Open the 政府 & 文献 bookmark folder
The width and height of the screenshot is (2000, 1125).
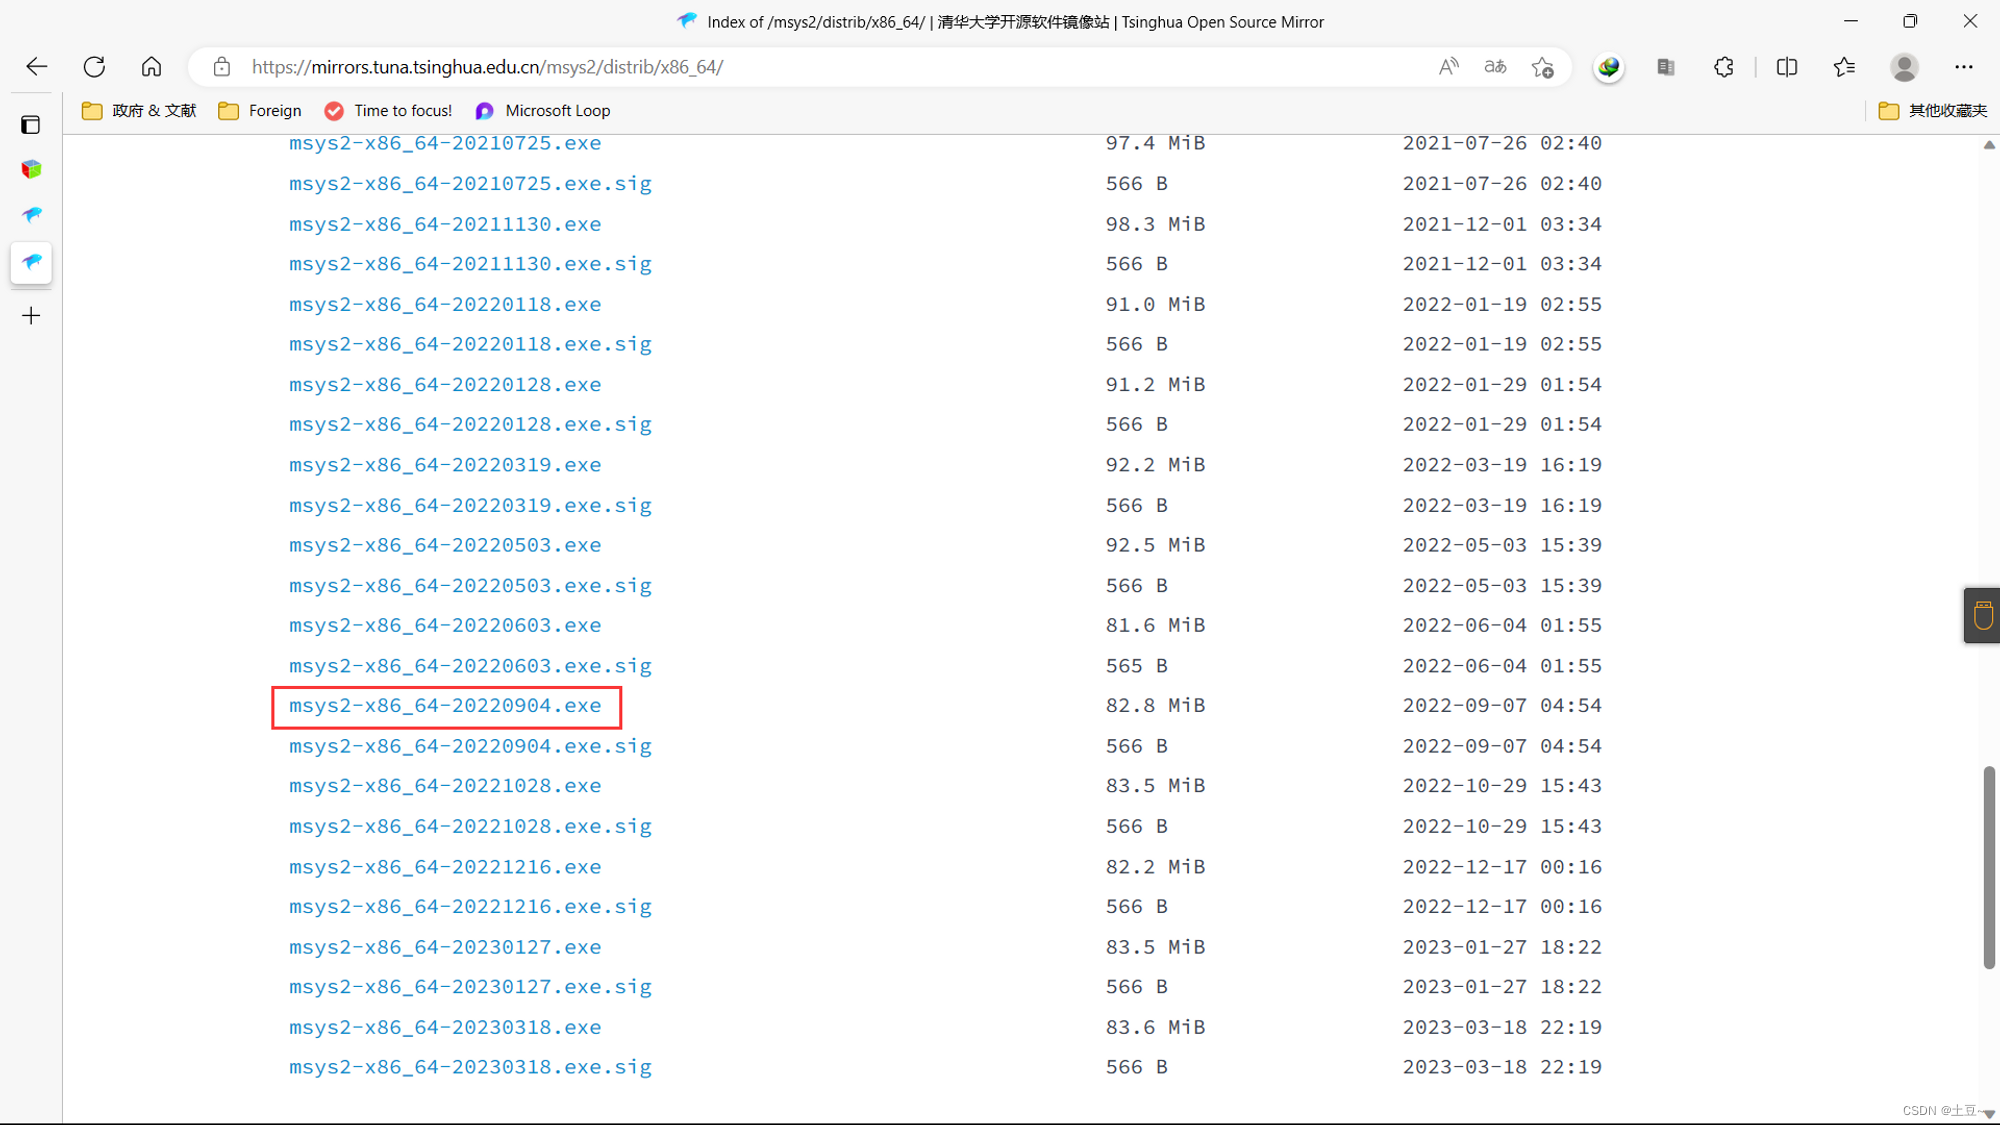tap(139, 111)
